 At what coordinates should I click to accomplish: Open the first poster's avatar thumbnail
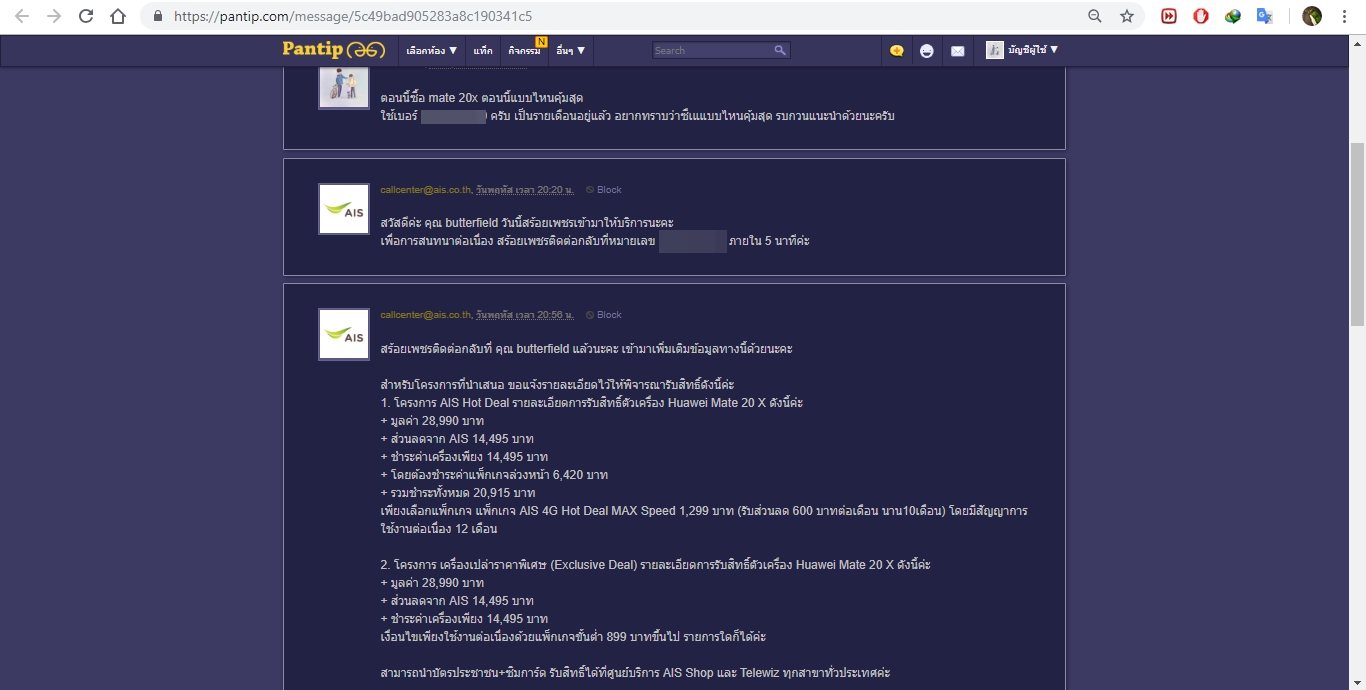[x=344, y=87]
